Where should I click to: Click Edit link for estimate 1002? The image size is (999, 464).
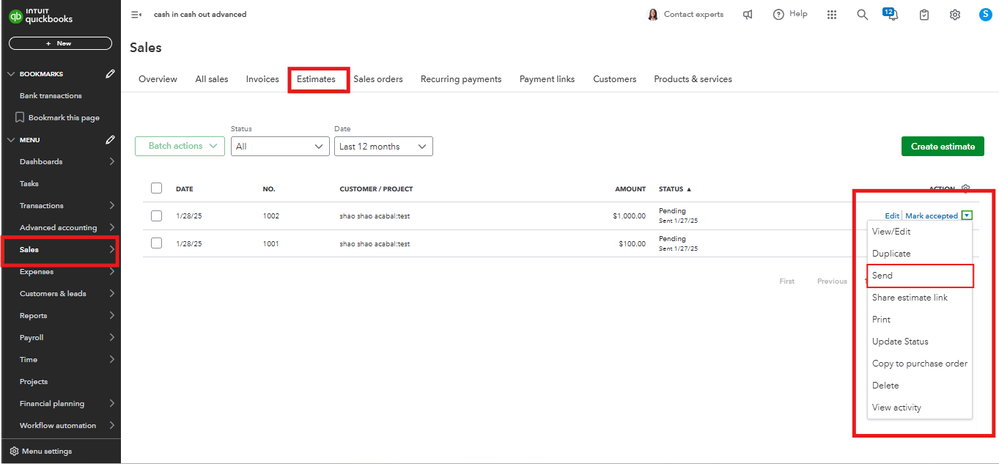[x=892, y=216]
